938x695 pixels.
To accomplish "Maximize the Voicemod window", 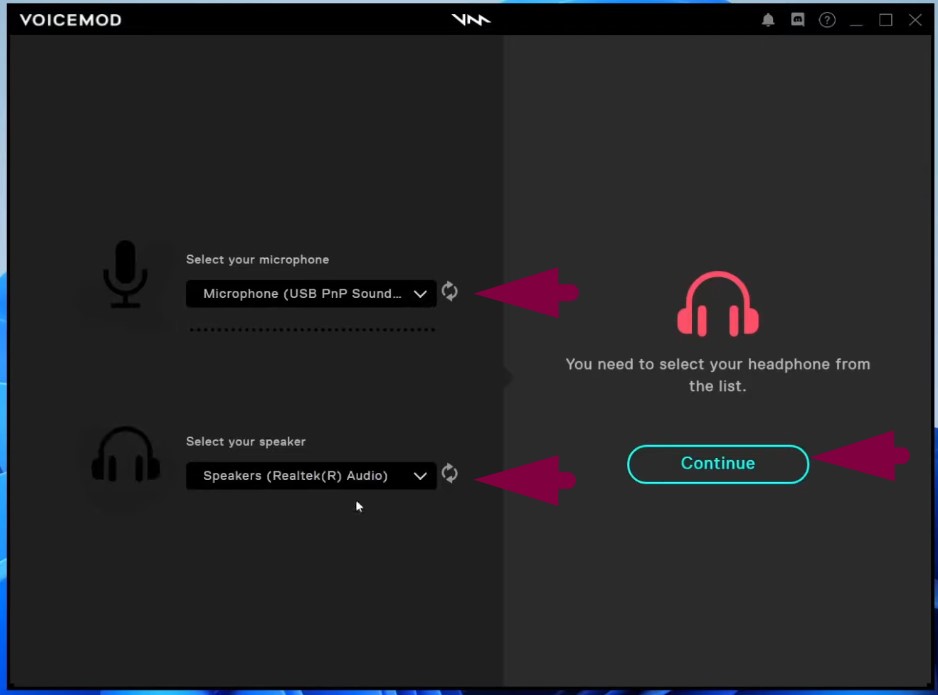I will pos(885,20).
